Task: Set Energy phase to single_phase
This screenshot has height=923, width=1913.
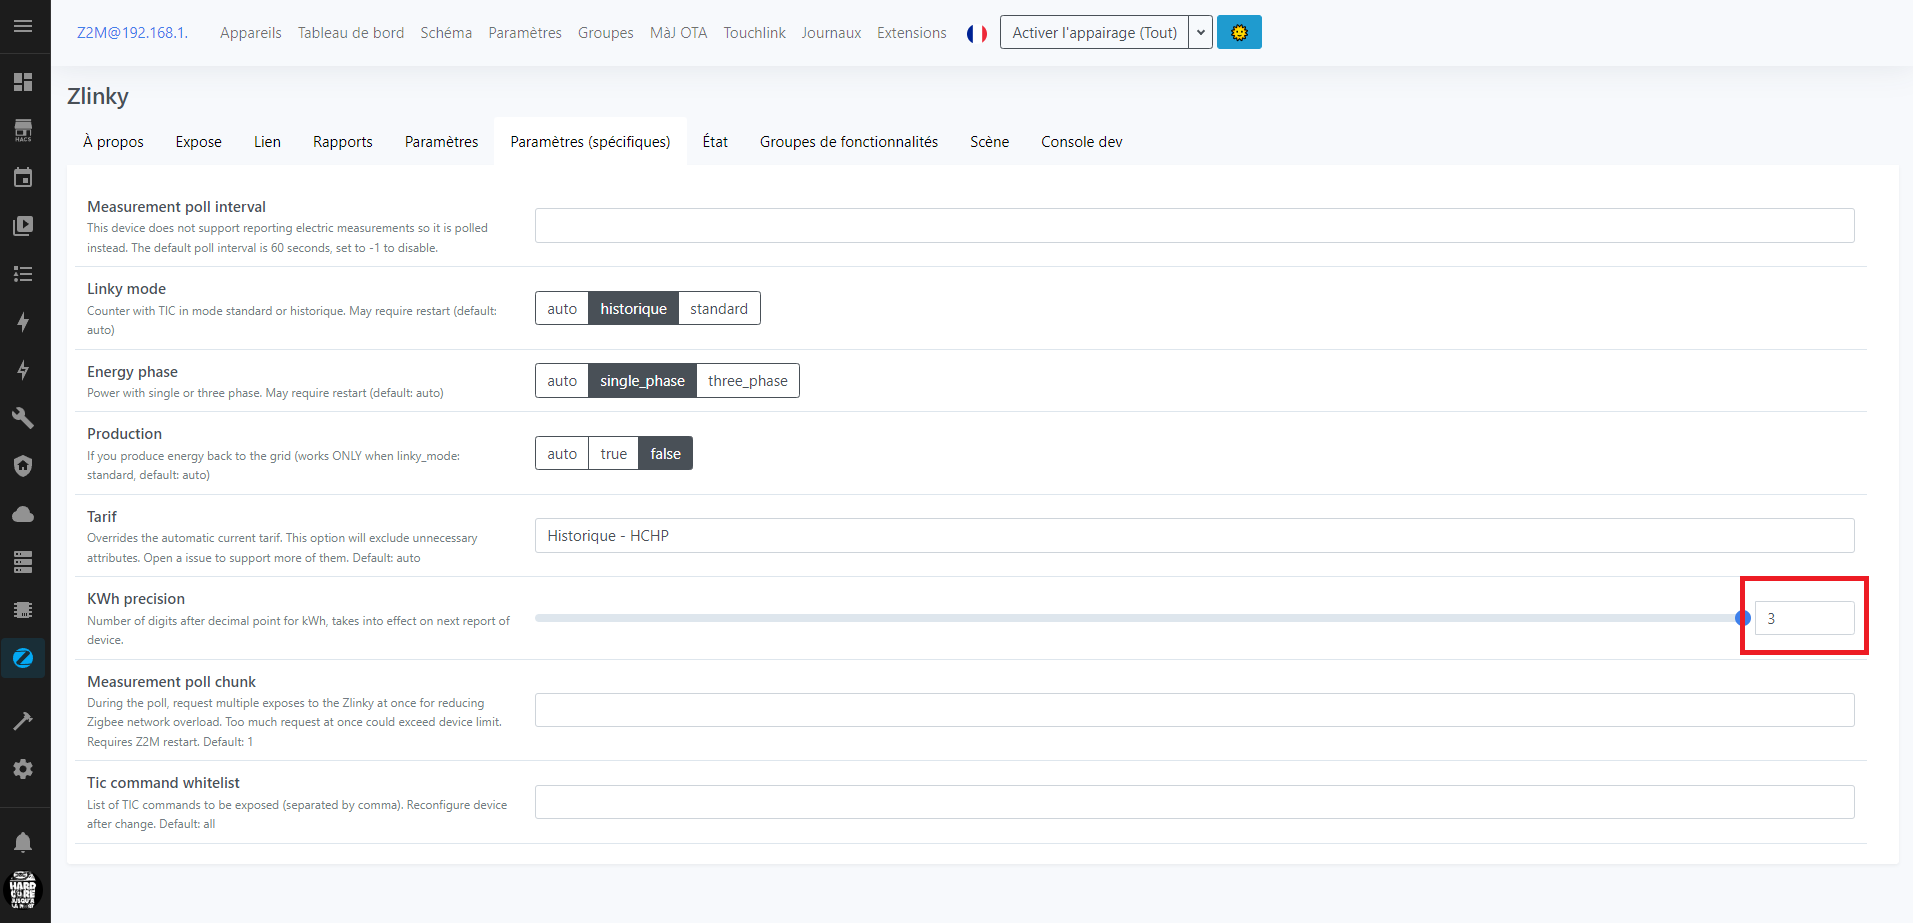Action: click(642, 381)
